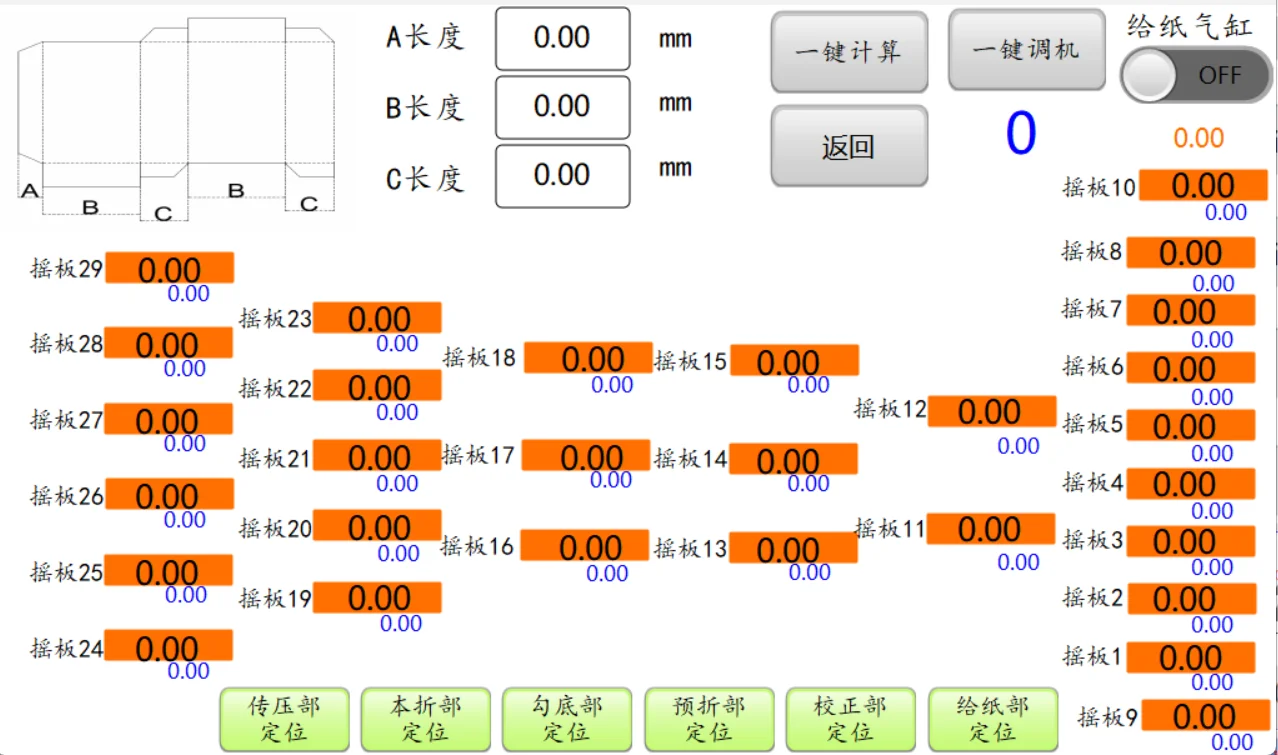
Task: Edit the 摇板21 orange value field
Action: pyautogui.click(x=378, y=456)
